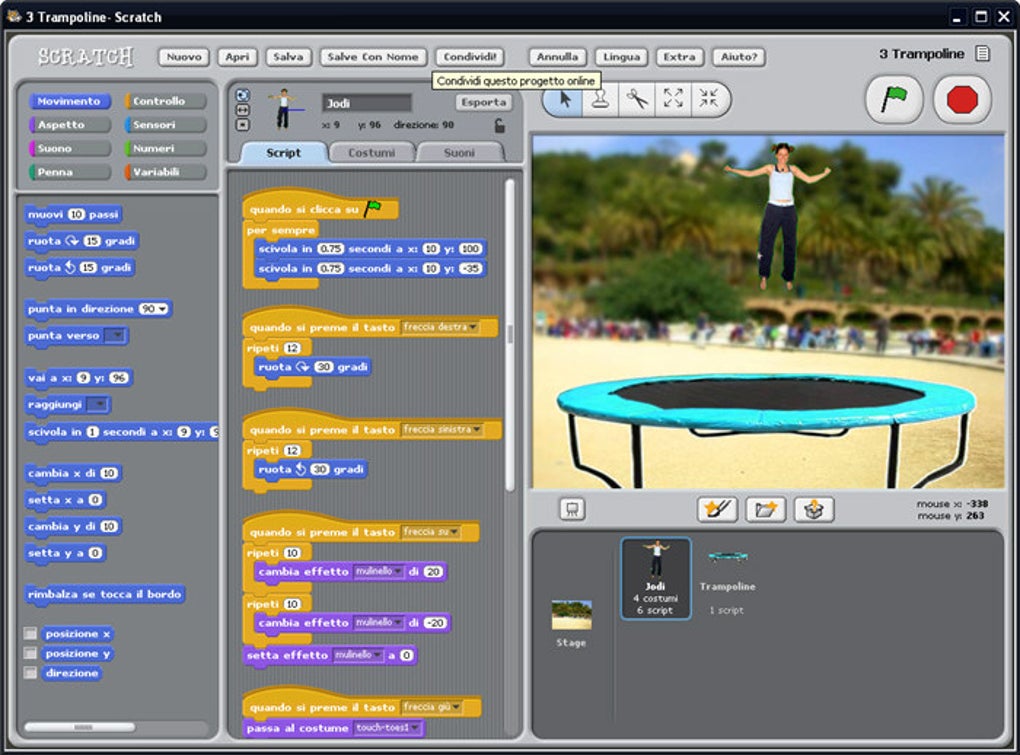The height and width of the screenshot is (755, 1020).
Task: Get a surprise sprite
Action: 814,509
